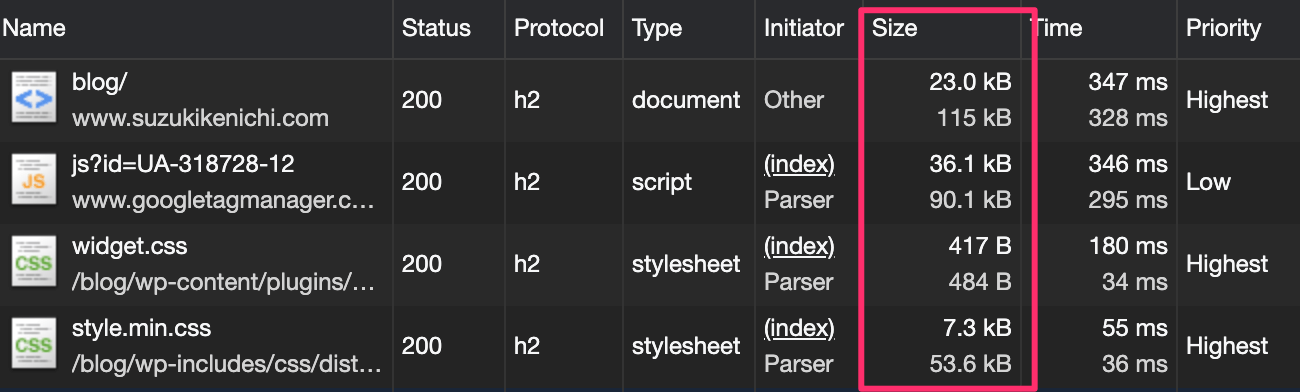Click the 55 ms time value

[x=1134, y=328]
